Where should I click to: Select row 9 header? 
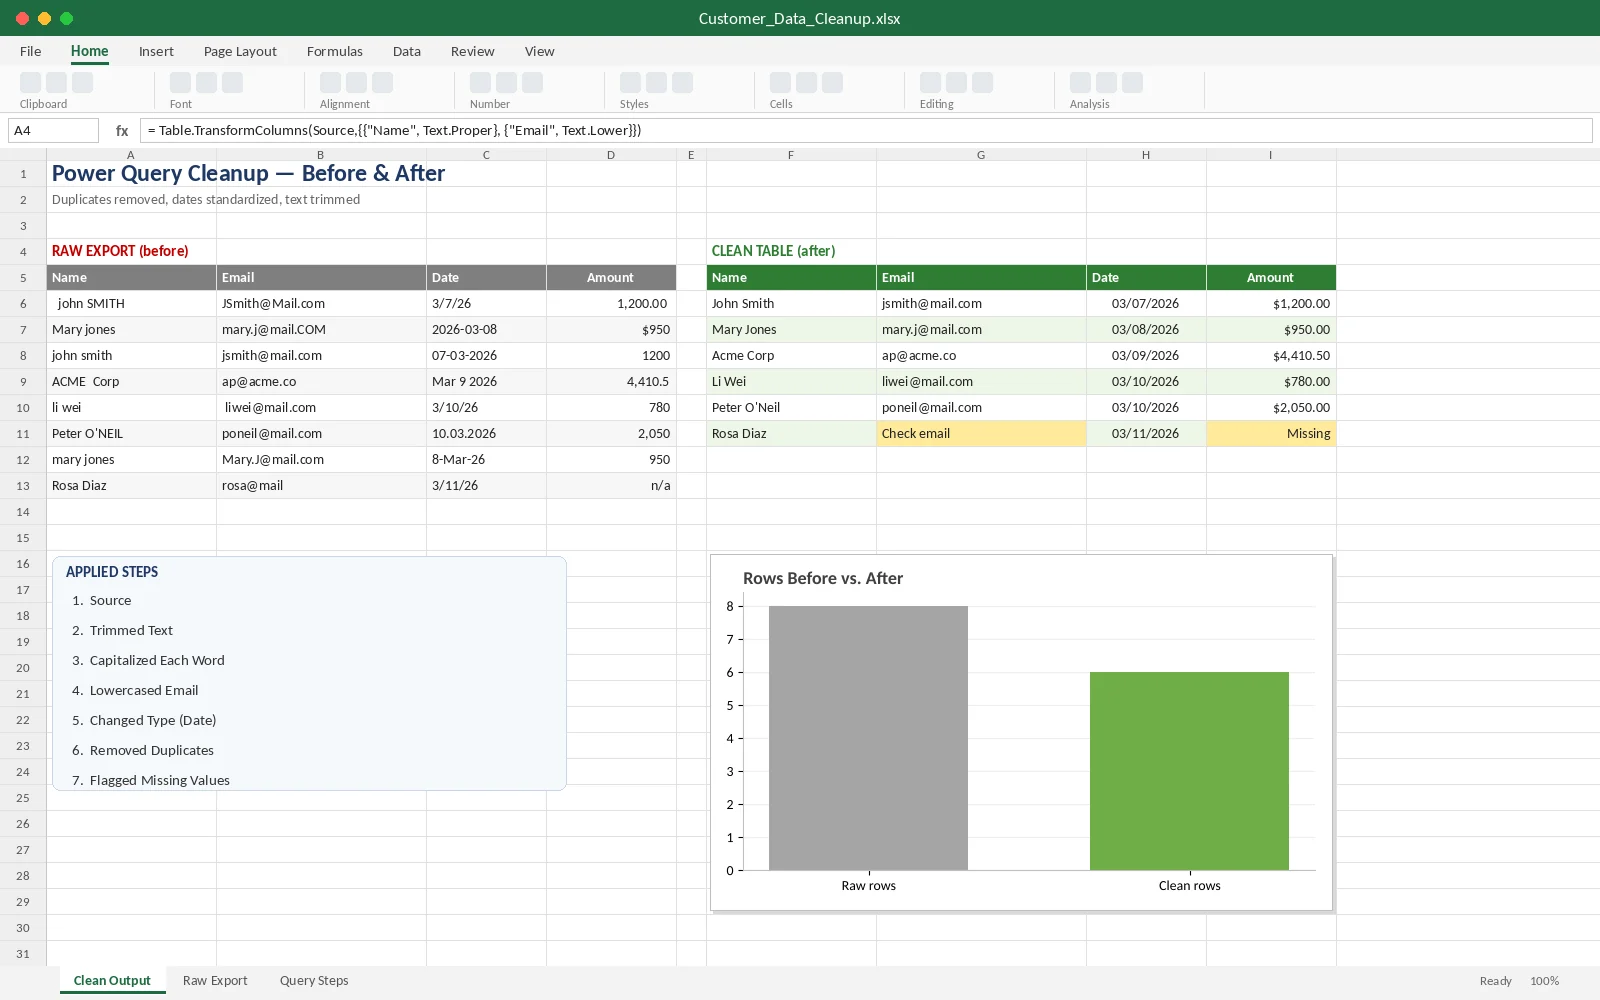point(23,381)
